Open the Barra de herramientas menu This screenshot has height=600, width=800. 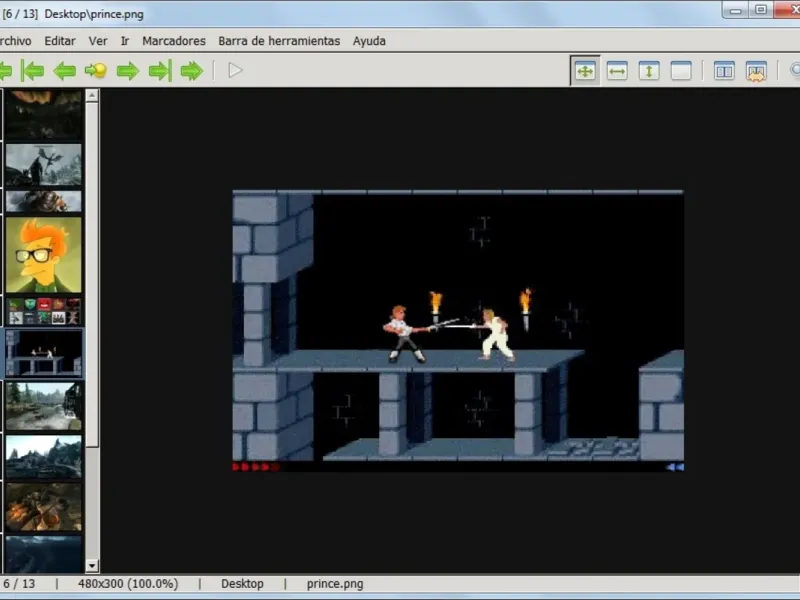click(279, 41)
